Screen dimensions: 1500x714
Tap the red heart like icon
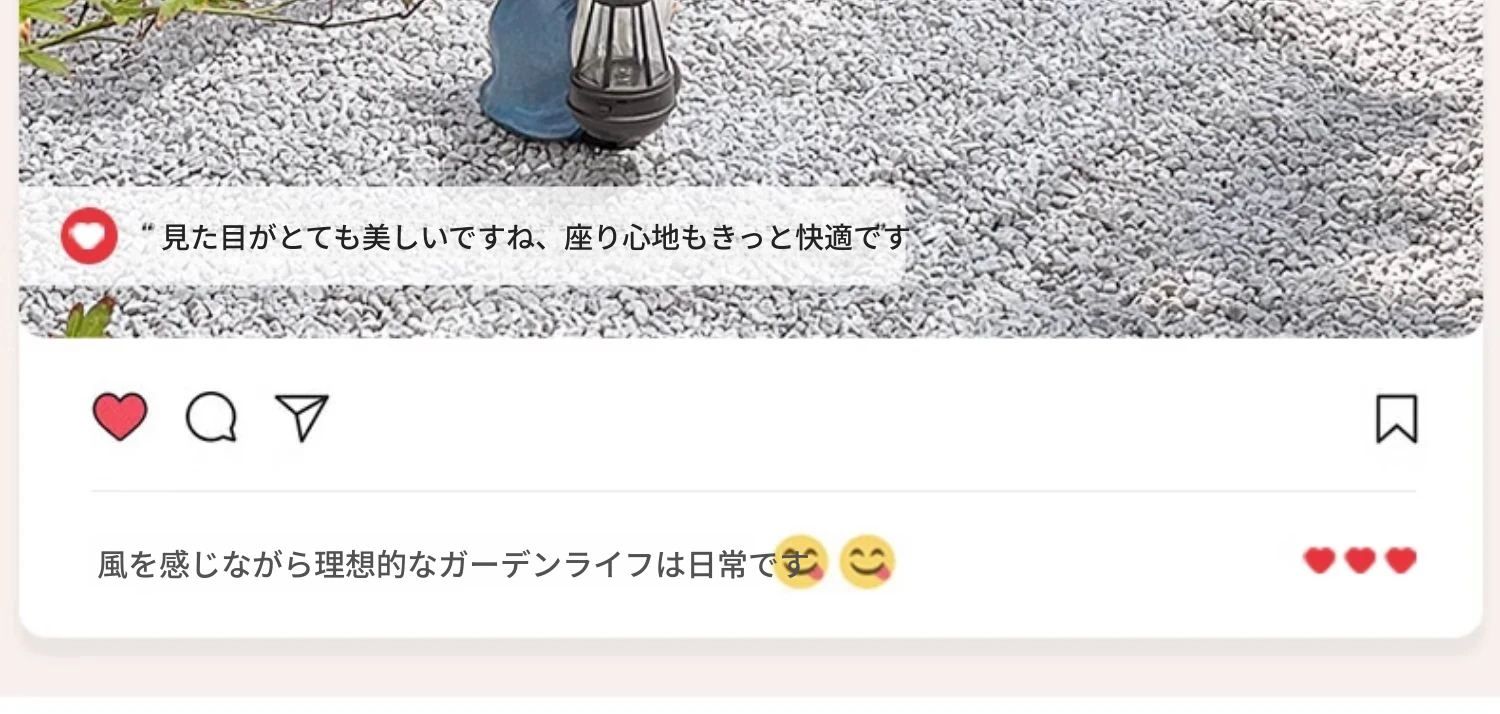(120, 417)
